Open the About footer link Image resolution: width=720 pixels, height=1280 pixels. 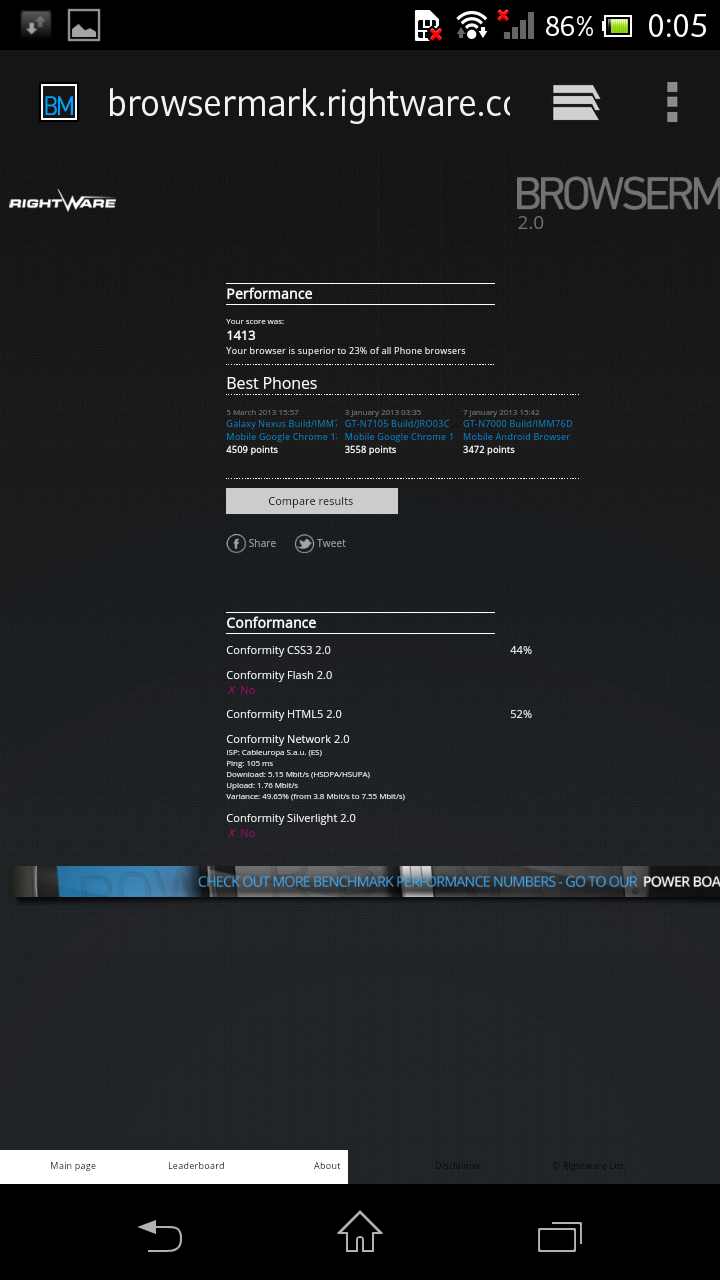point(327,1166)
